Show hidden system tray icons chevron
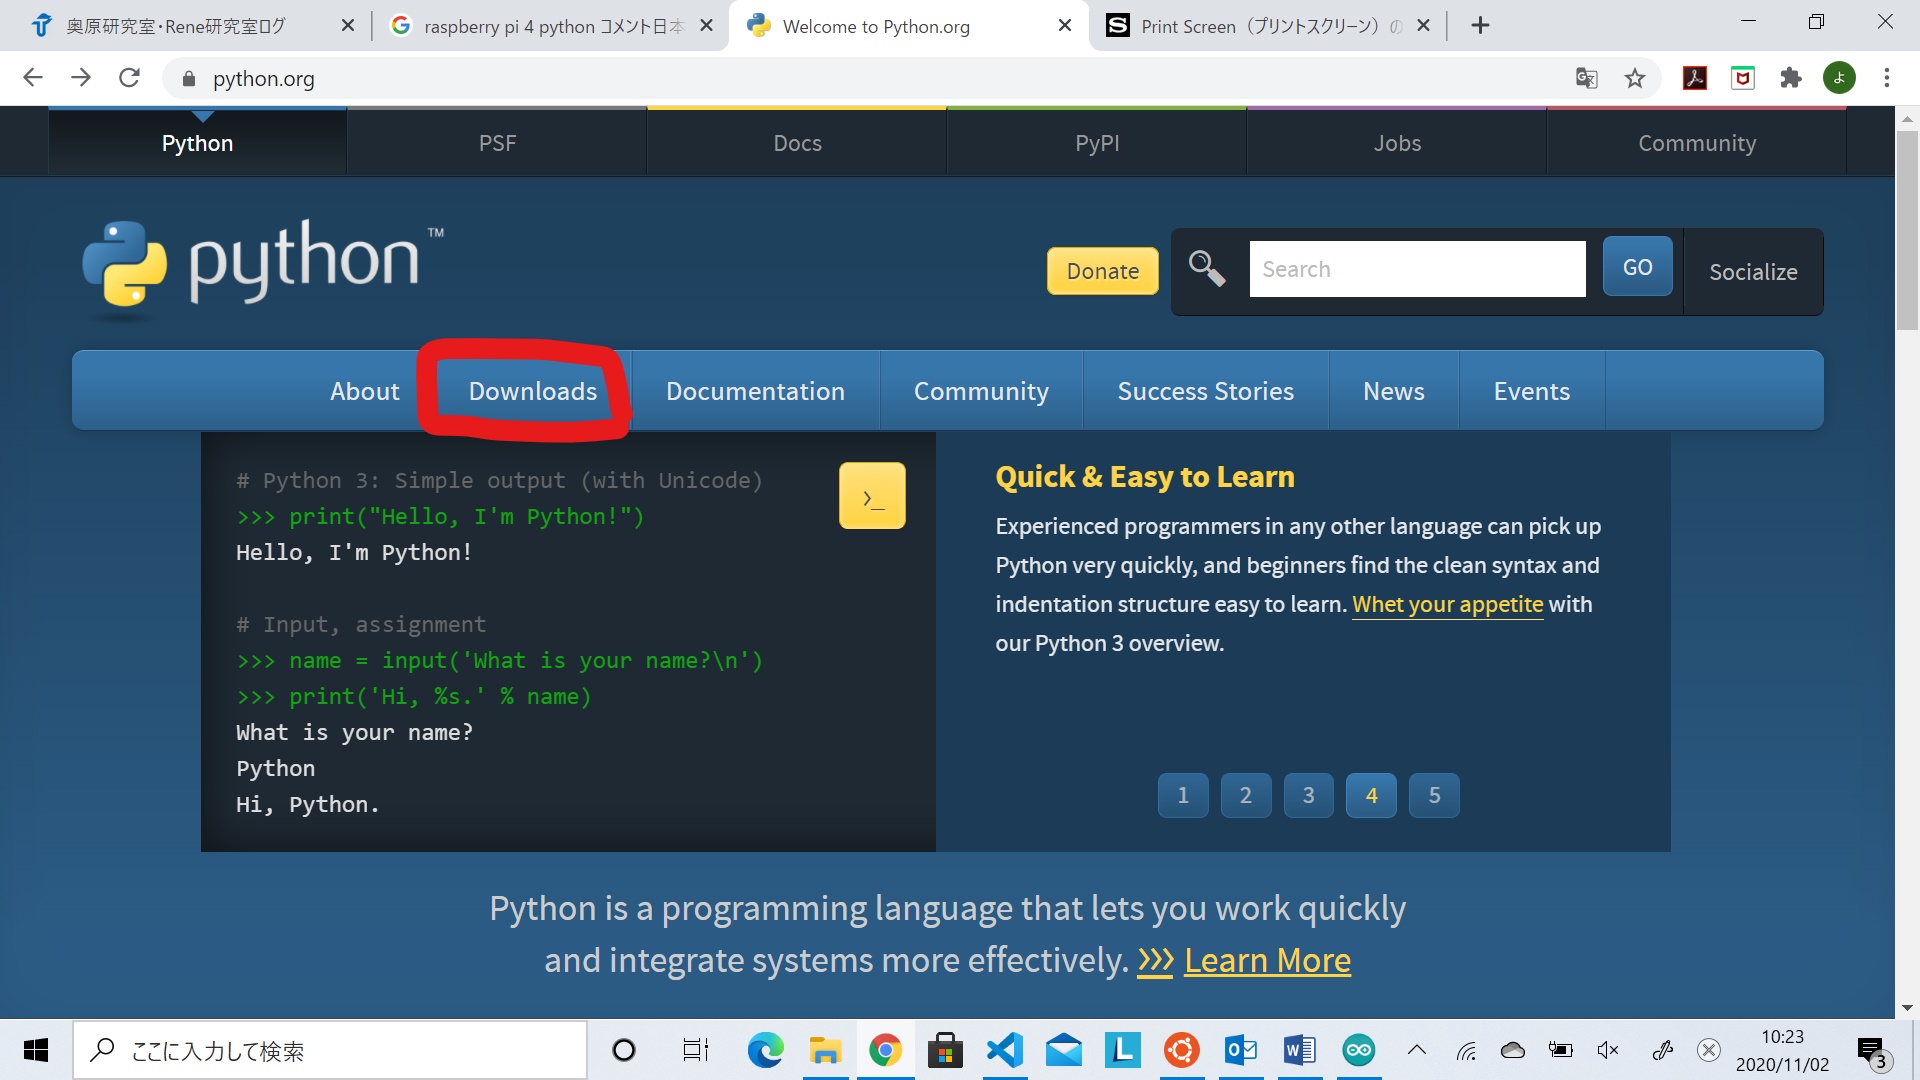This screenshot has width=1920, height=1080. 1416,1050
